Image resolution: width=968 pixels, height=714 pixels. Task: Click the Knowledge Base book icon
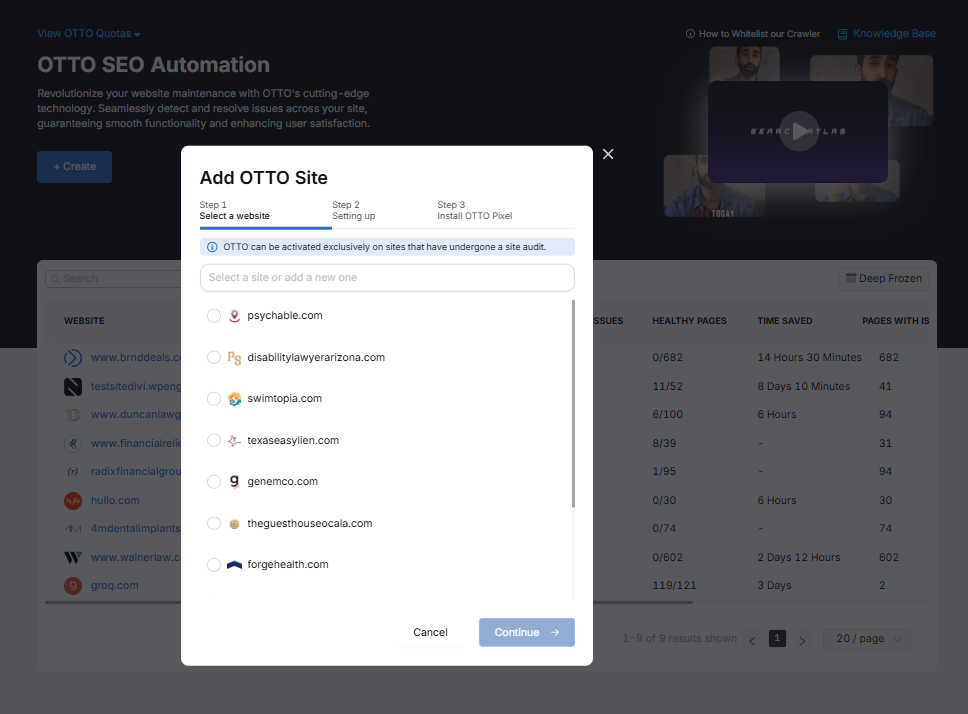[x=842, y=34]
